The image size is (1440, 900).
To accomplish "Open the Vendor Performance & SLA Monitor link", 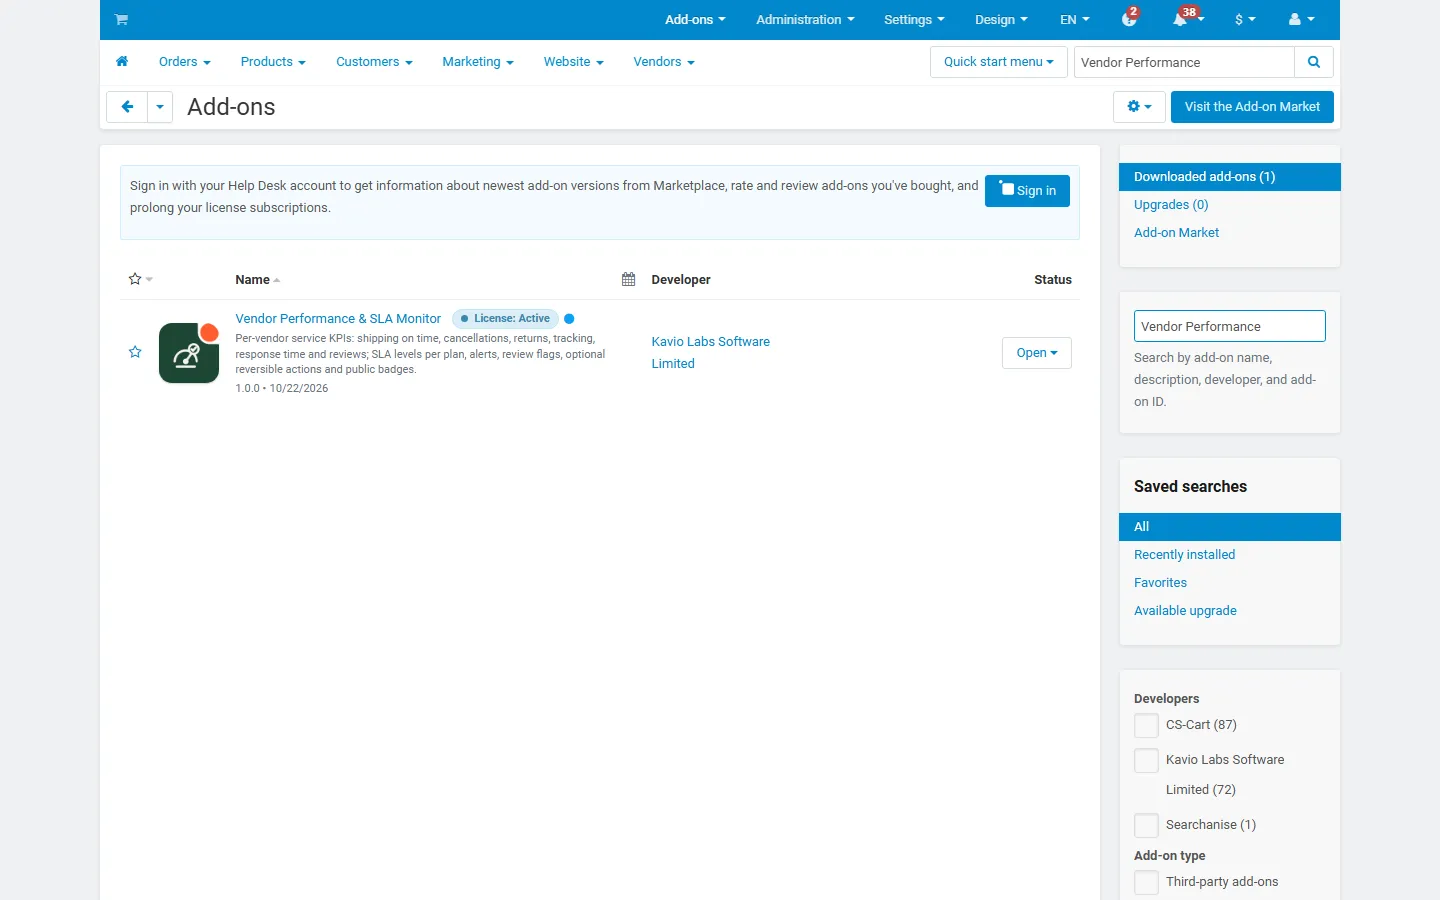I will (338, 319).
